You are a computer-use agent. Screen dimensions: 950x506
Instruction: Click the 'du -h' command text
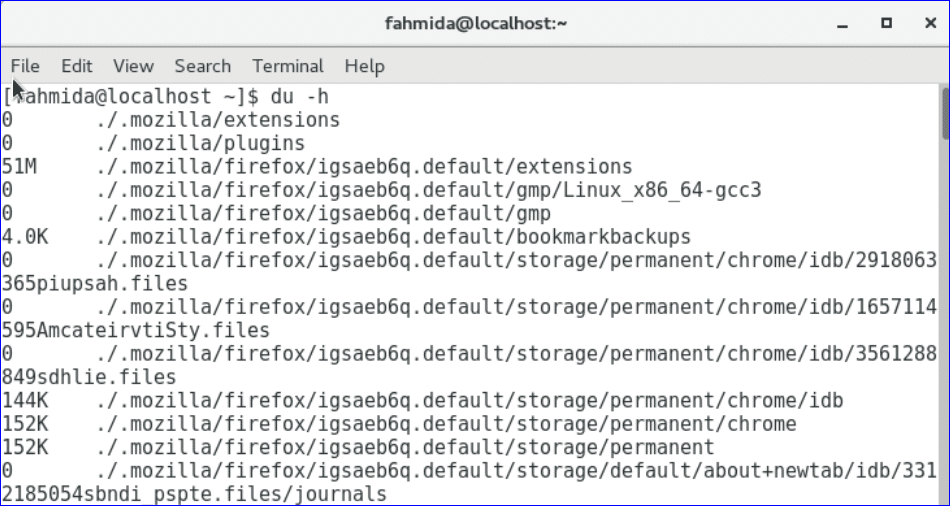point(300,97)
